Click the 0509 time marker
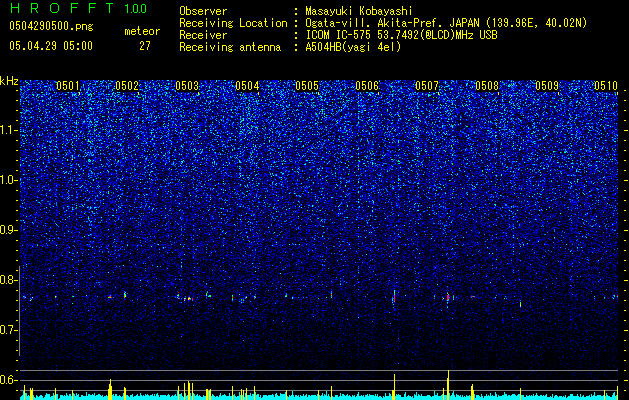Viewport: 629px width, 400px height. [x=547, y=85]
